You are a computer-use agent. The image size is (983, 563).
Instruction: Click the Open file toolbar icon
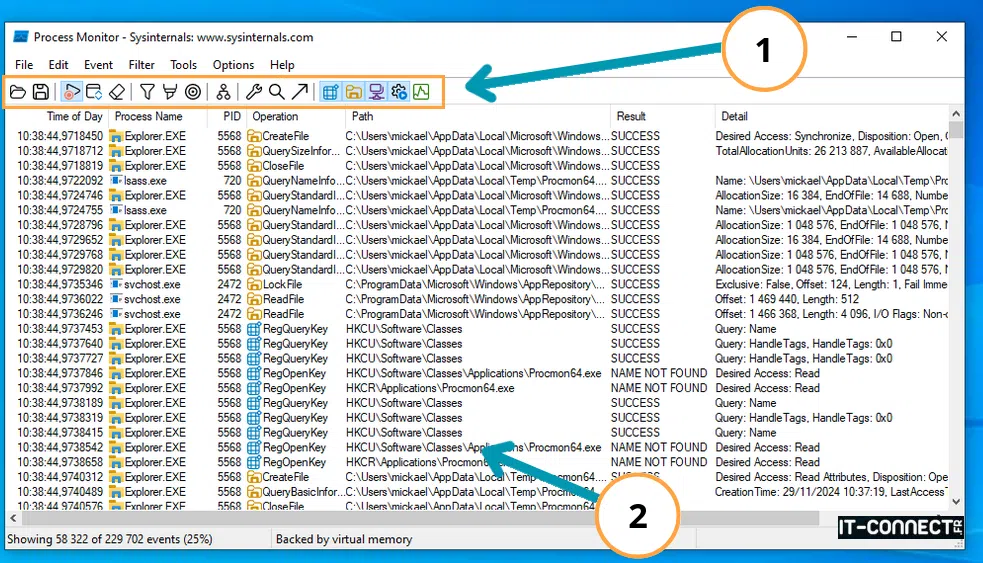[x=18, y=92]
